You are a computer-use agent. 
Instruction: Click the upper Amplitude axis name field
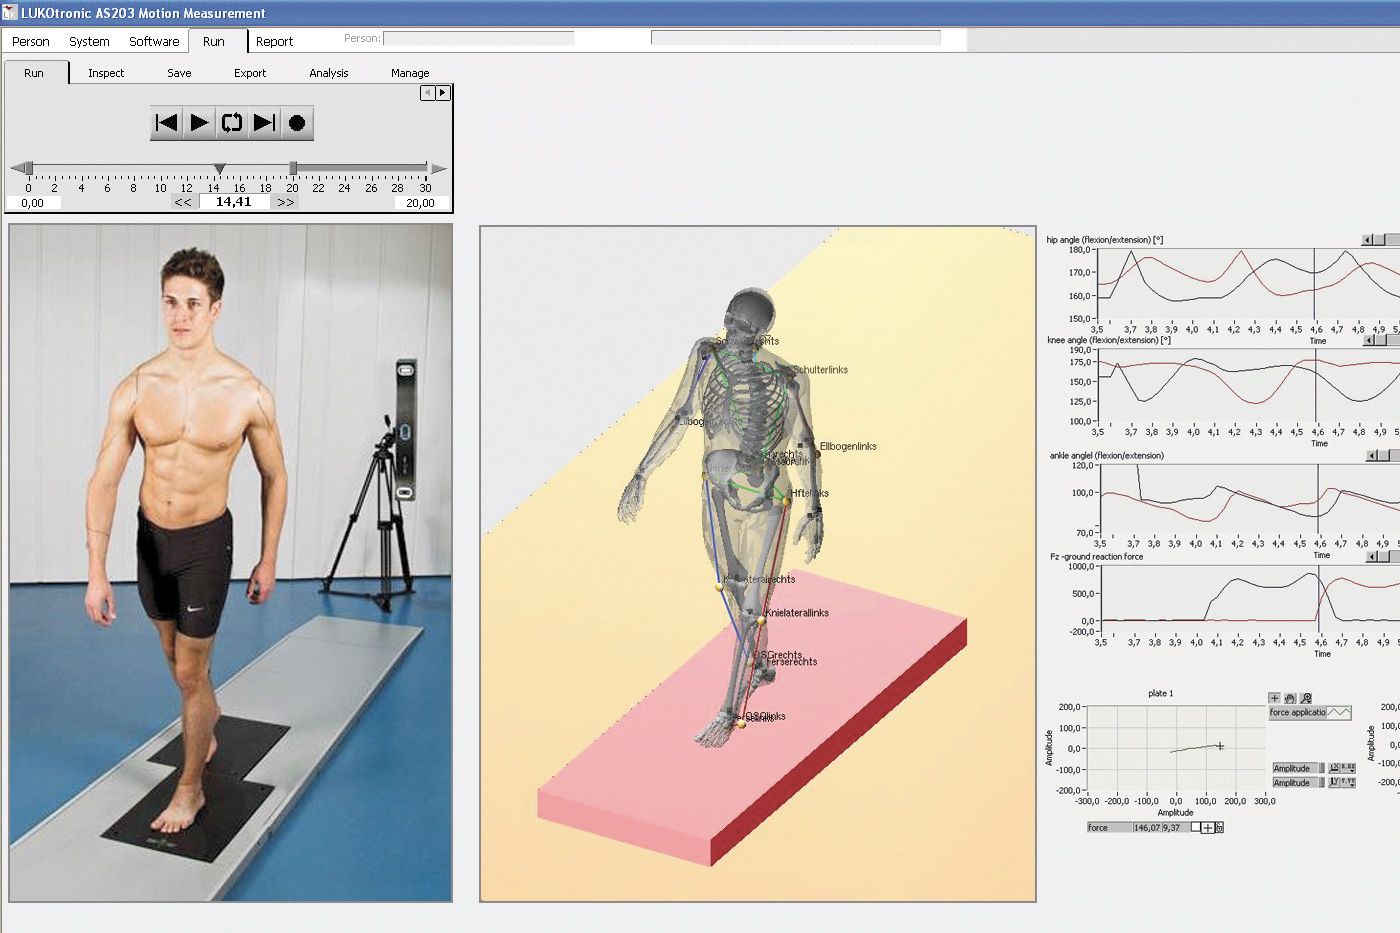tap(1296, 768)
